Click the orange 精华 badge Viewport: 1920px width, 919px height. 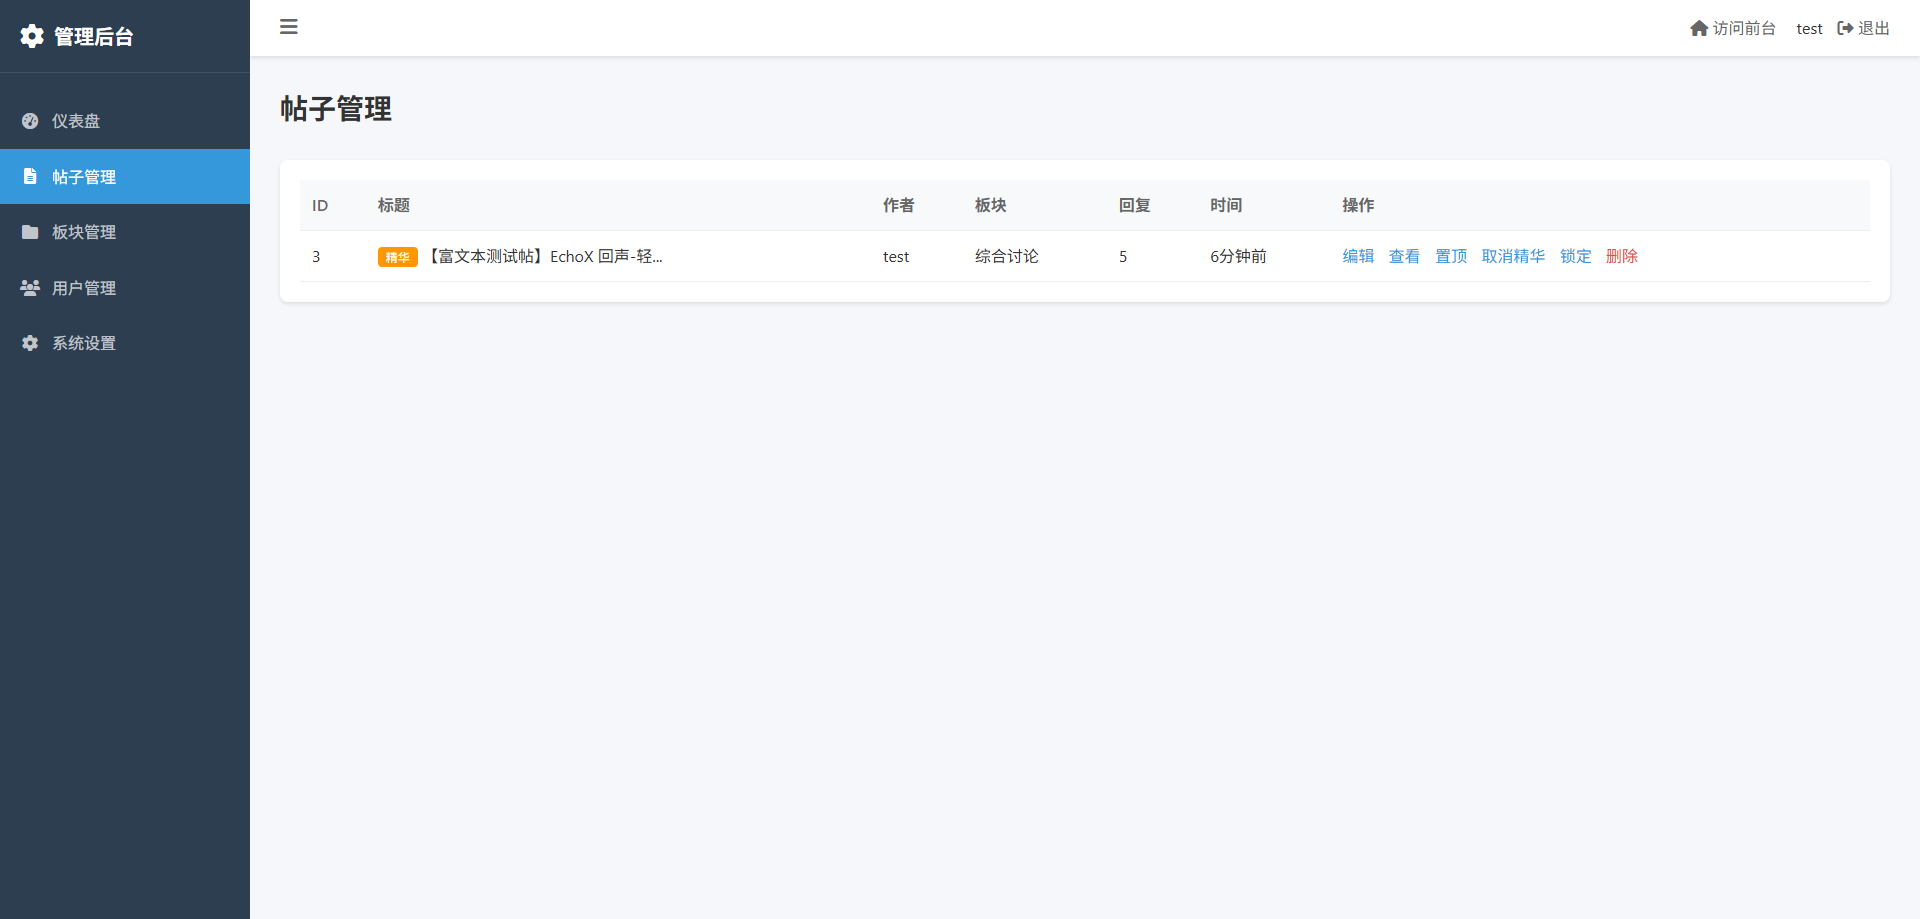point(397,257)
